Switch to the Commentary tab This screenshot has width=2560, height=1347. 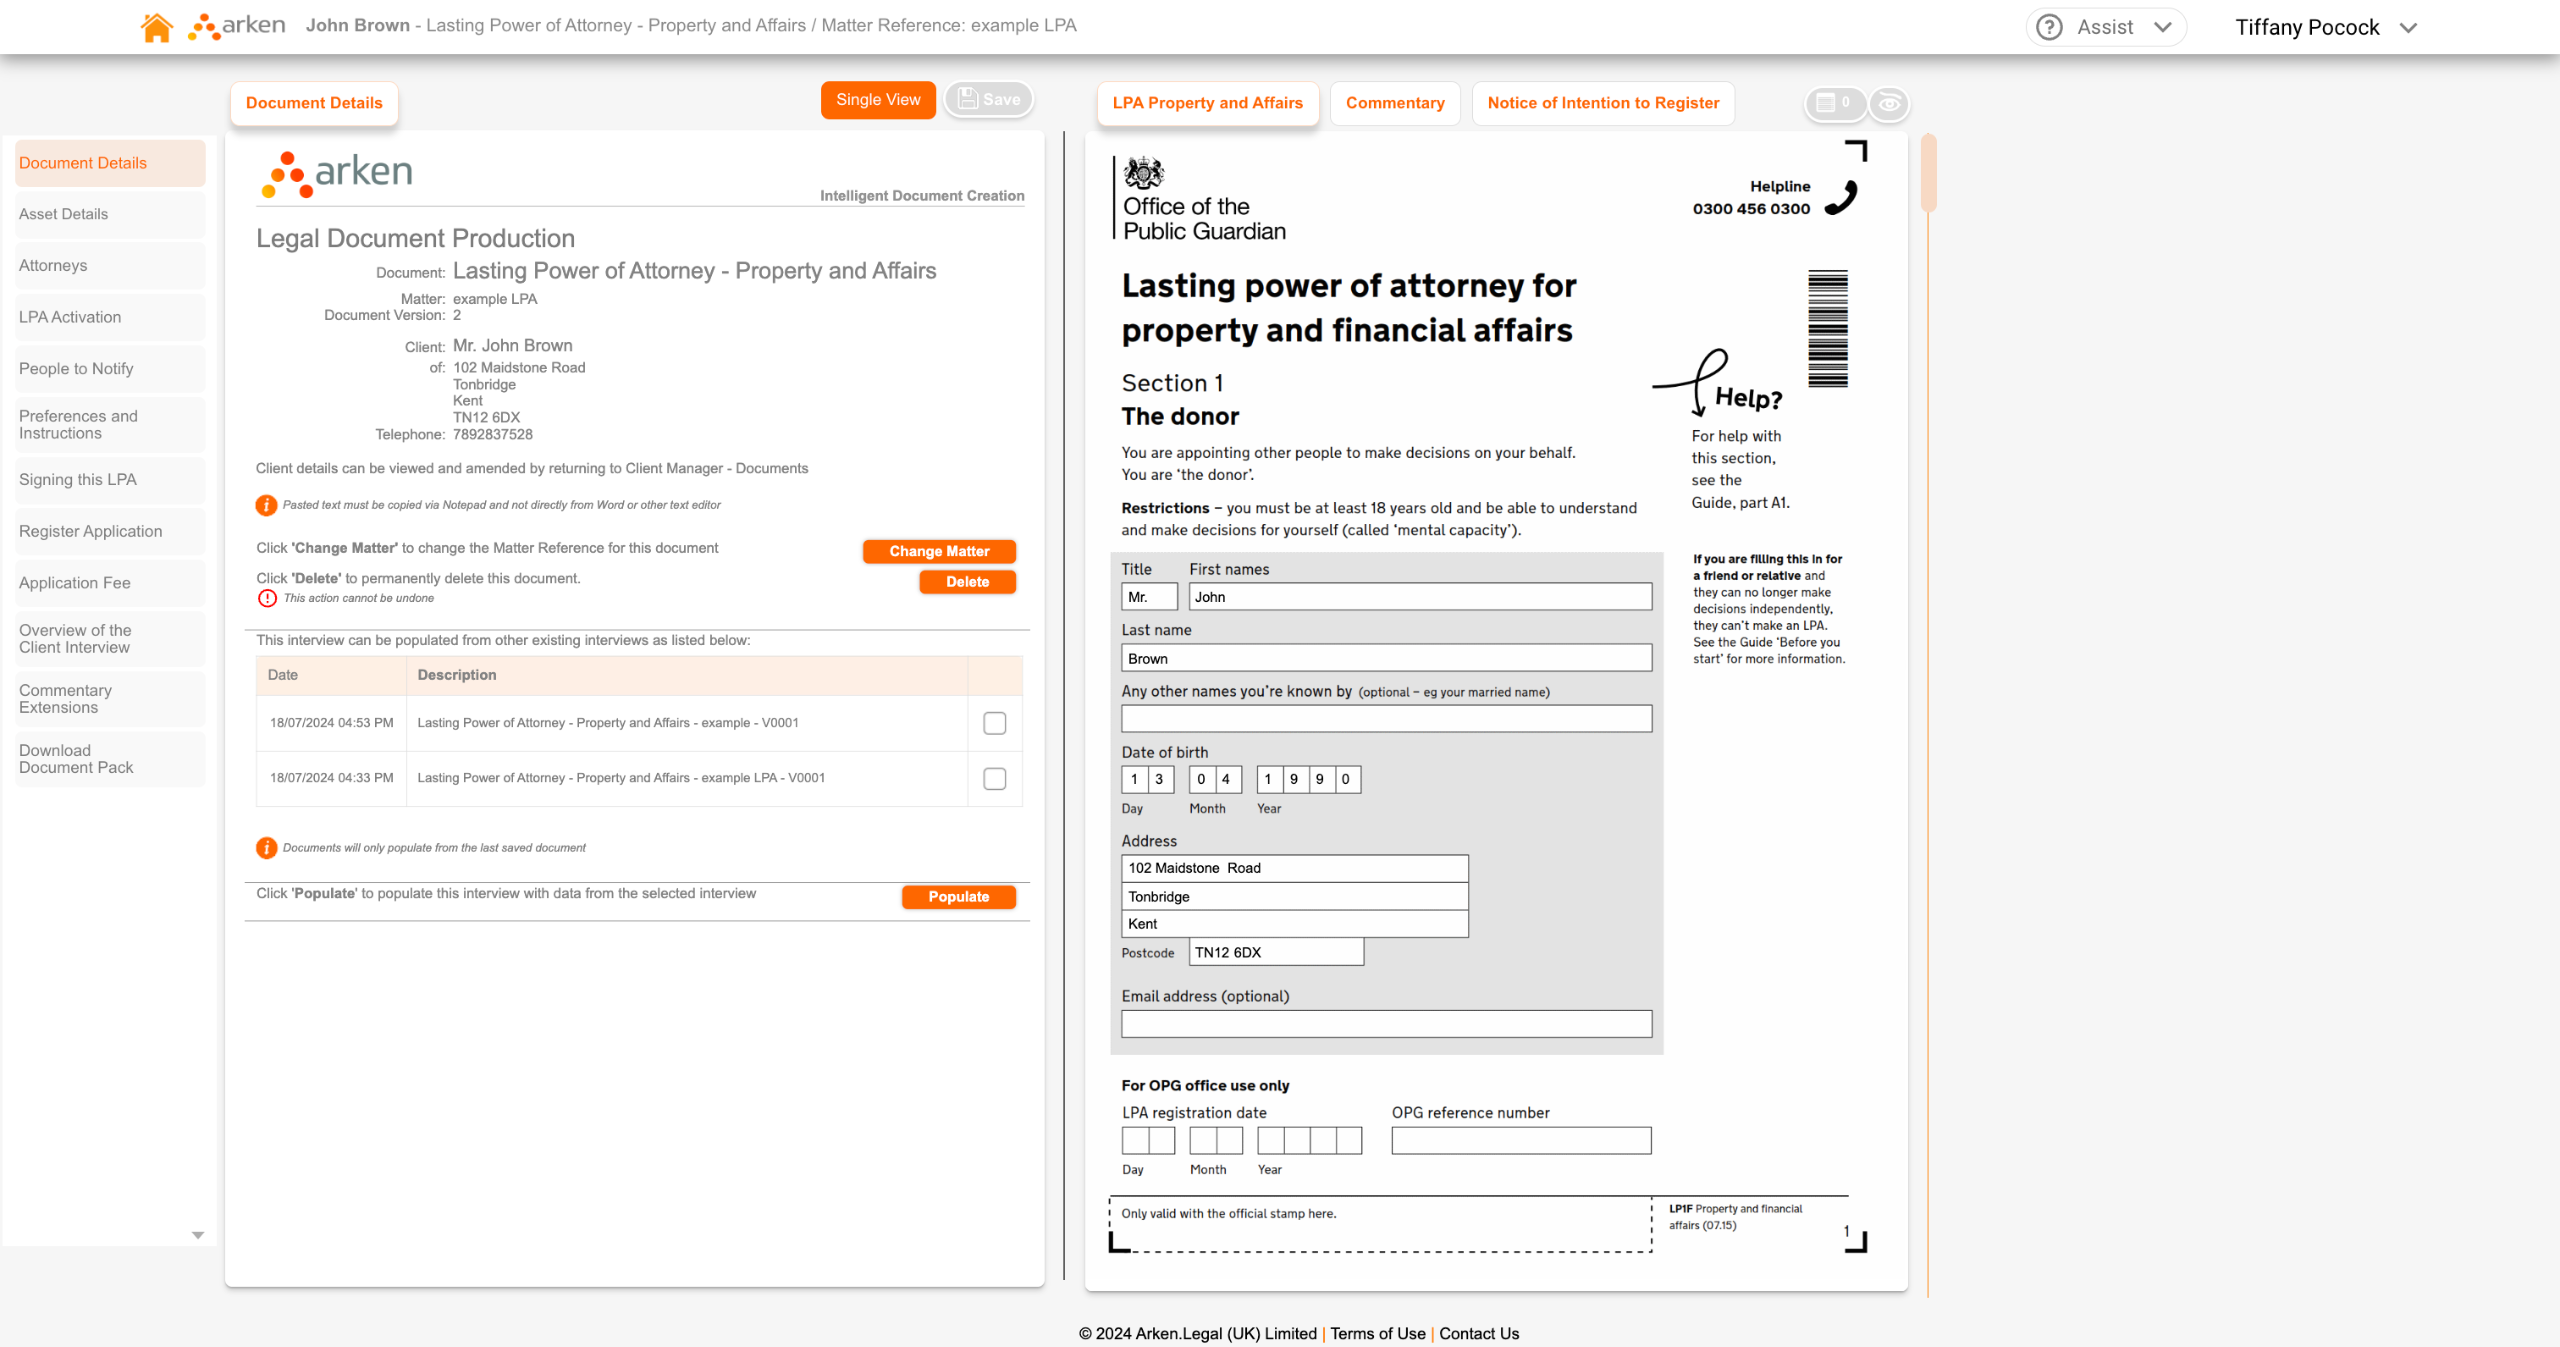1394,103
